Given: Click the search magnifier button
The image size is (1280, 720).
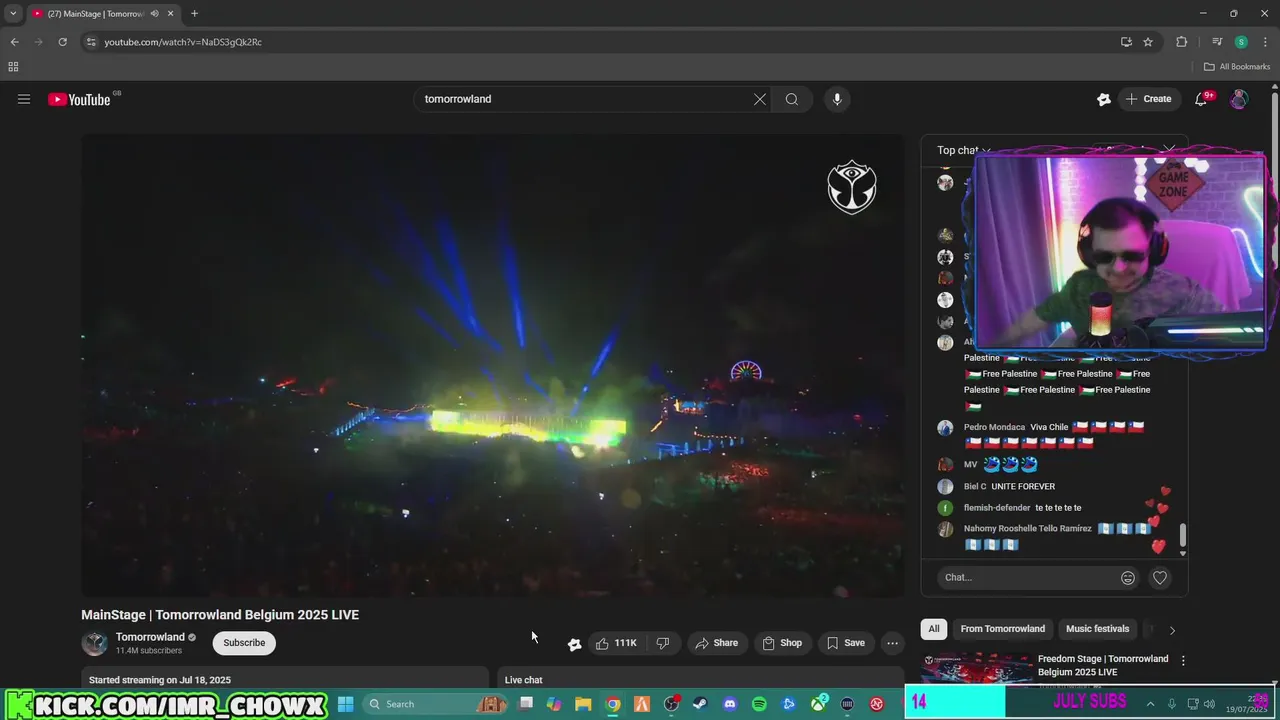Looking at the screenshot, I should pos(792,99).
